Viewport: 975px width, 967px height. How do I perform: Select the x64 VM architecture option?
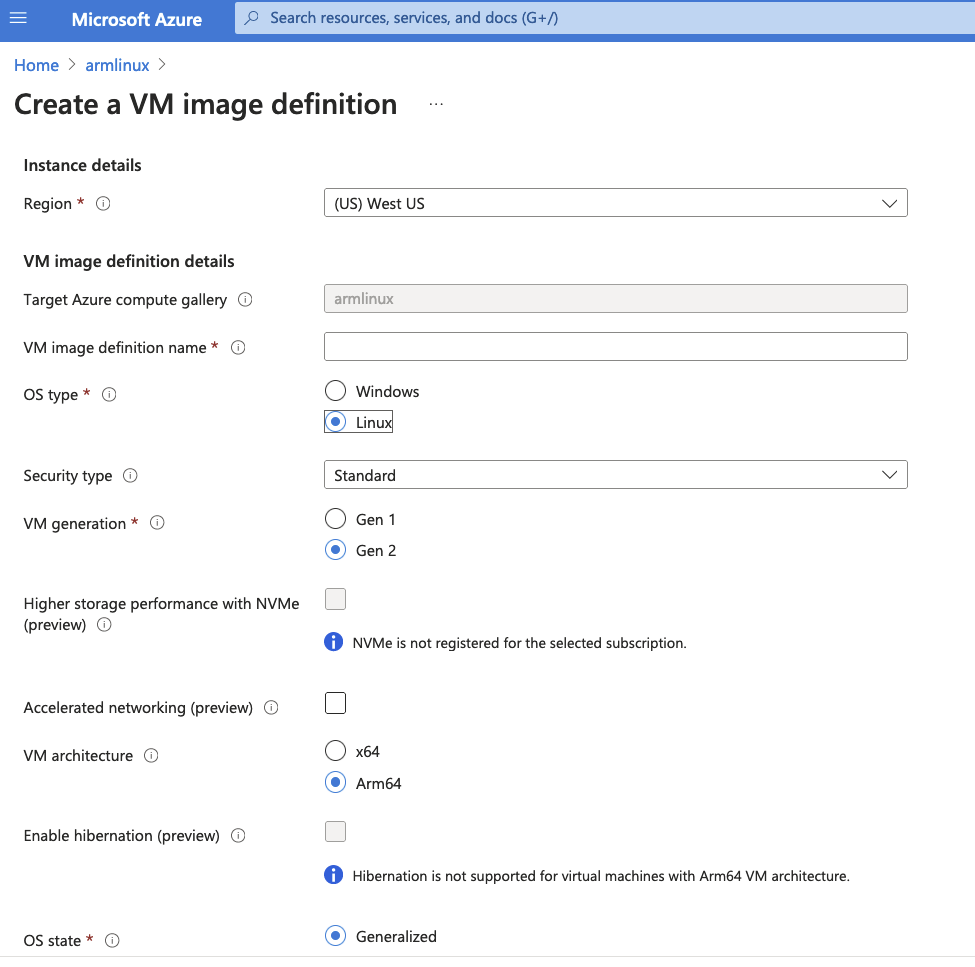tap(335, 750)
